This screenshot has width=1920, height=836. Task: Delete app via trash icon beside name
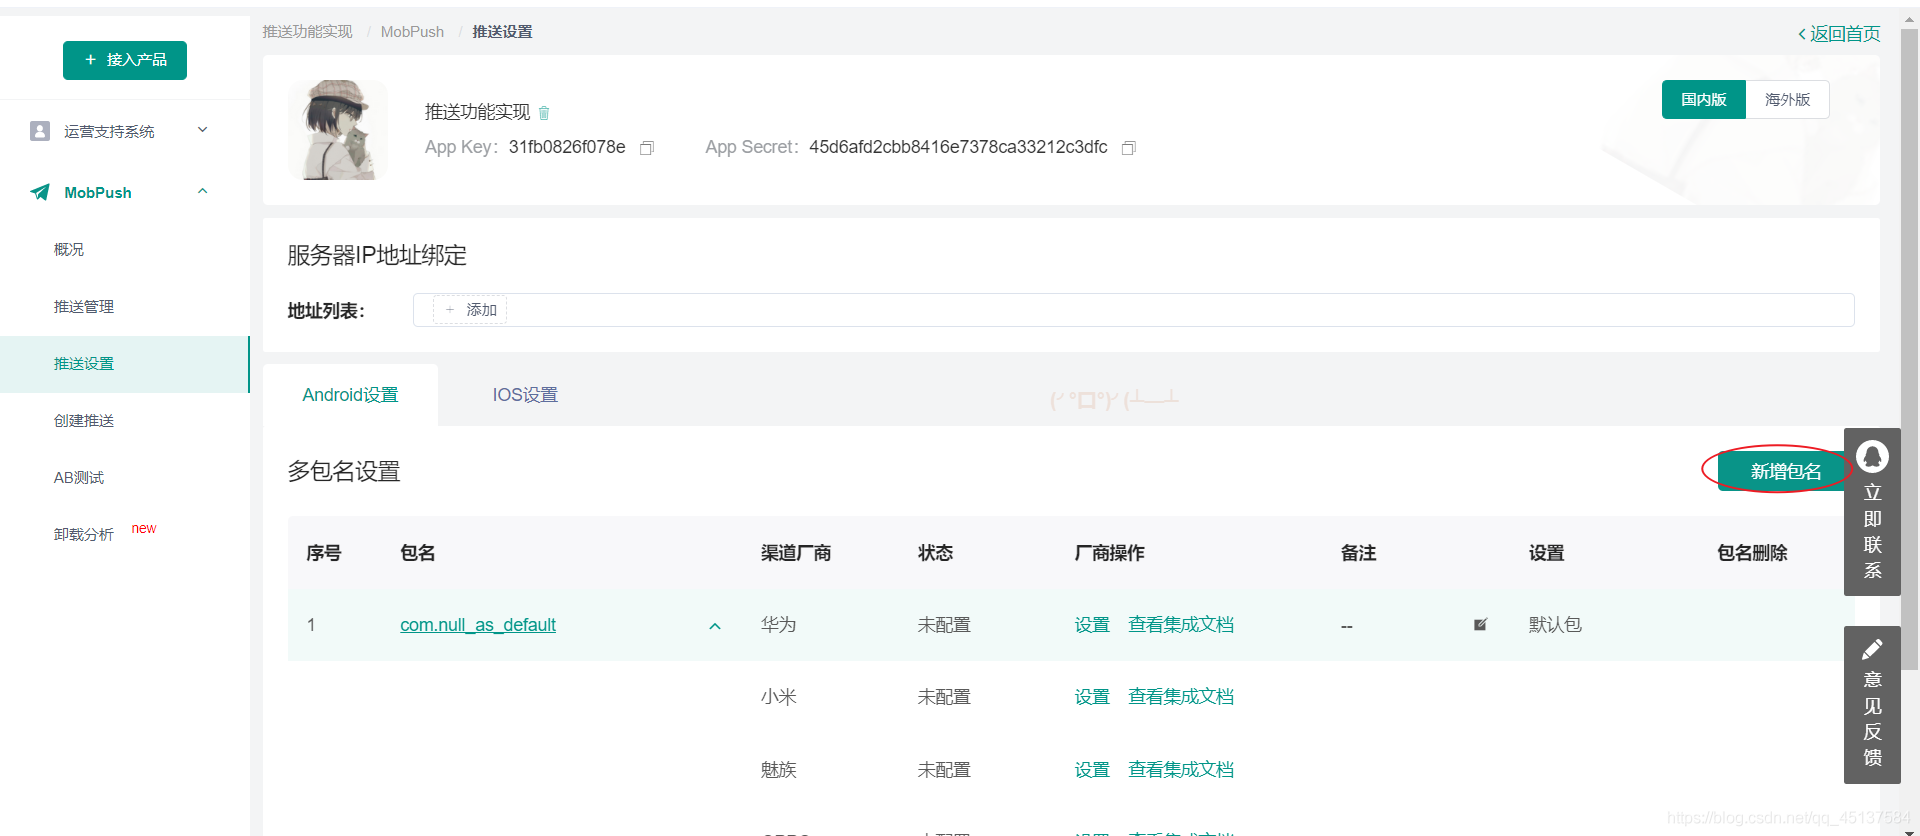click(544, 113)
